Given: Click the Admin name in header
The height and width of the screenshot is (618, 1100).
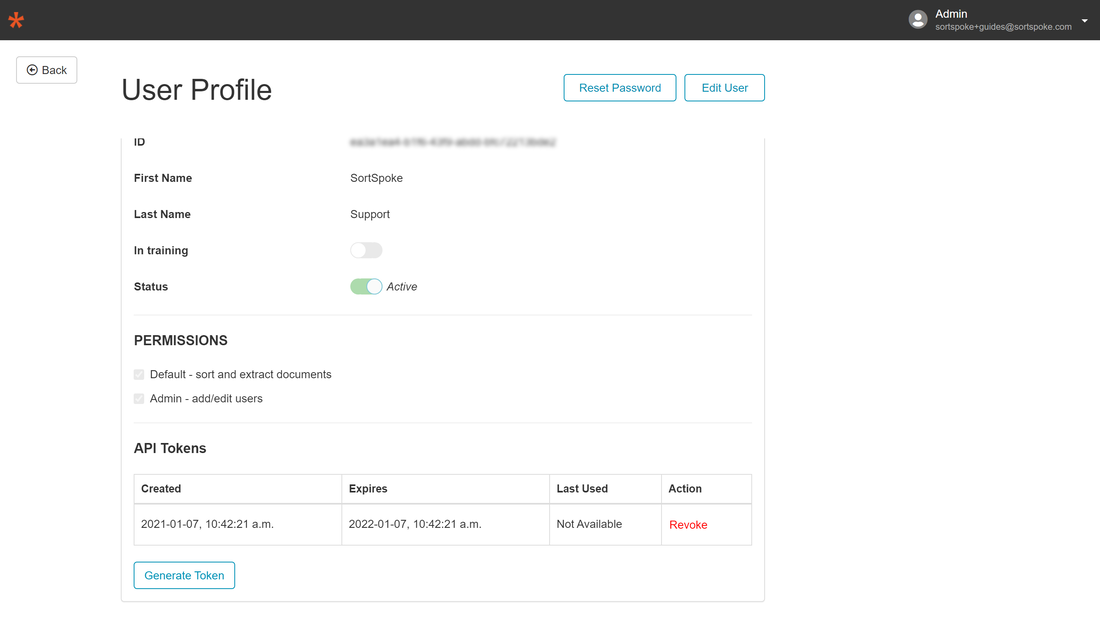Looking at the screenshot, I should 951,14.
